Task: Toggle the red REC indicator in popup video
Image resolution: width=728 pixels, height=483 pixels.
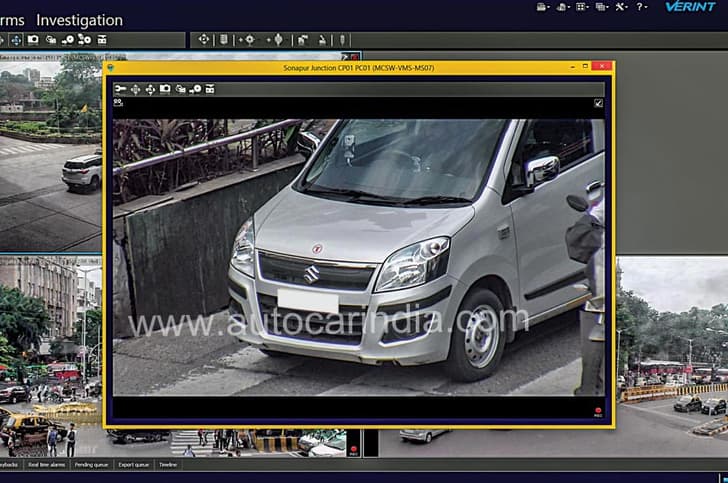Action: click(598, 410)
